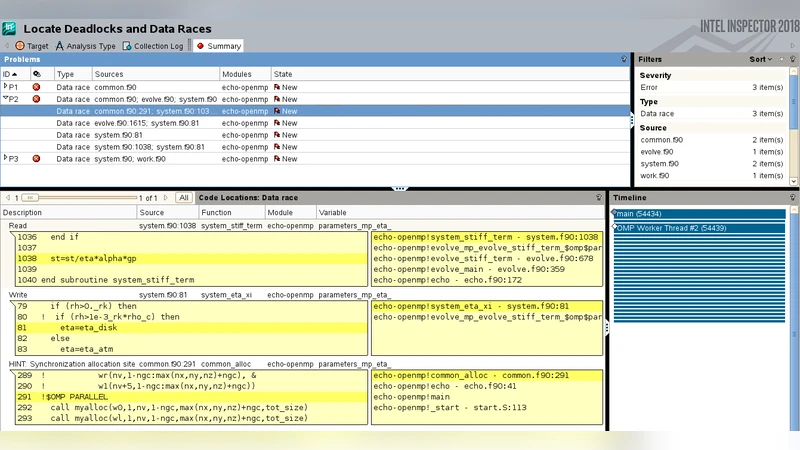Click the New state flag for P1
This screenshot has width=800, height=450.
(277, 87)
